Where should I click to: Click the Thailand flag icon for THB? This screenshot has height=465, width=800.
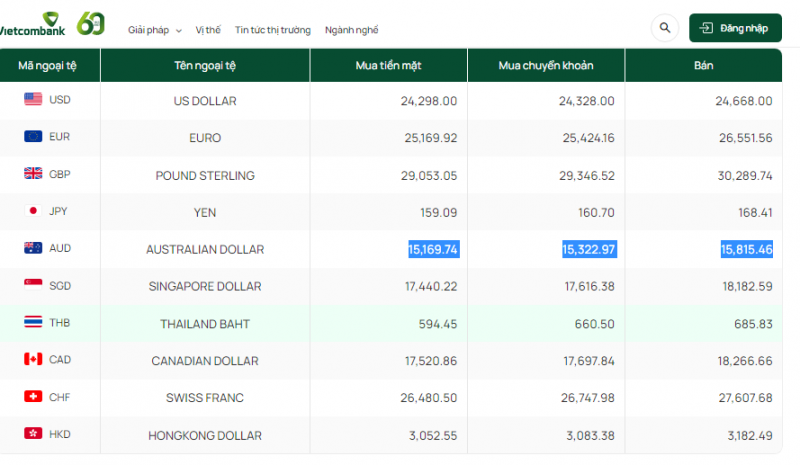point(32,322)
